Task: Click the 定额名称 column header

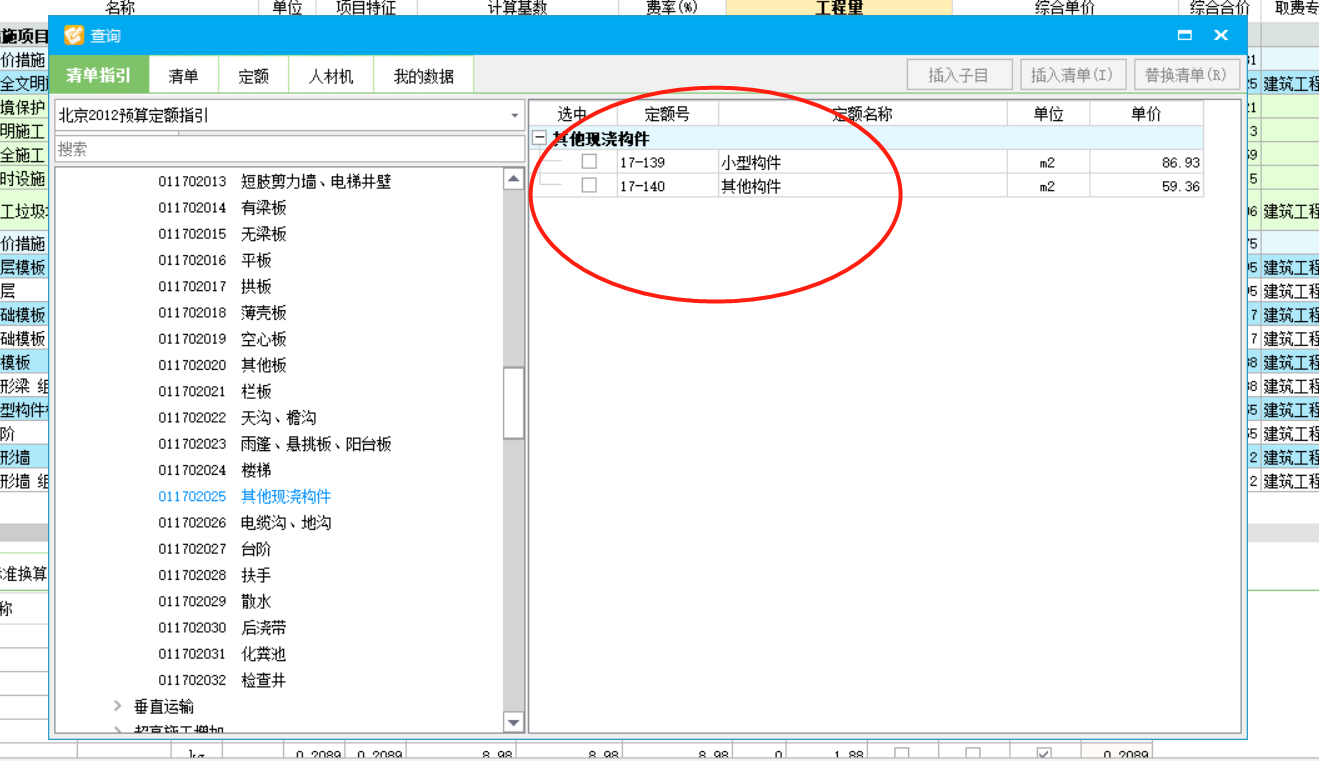Action: click(862, 114)
